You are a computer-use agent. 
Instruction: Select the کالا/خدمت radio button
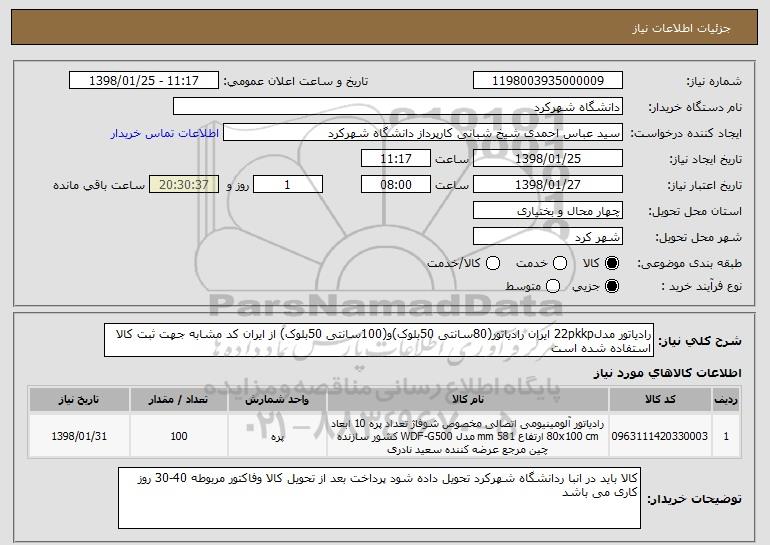[x=493, y=263]
